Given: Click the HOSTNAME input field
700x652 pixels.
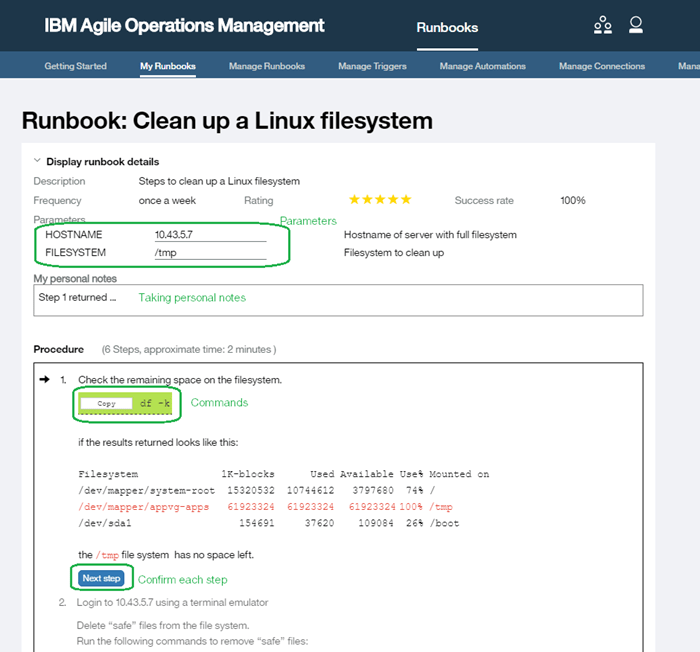Looking at the screenshot, I should coord(210,235).
